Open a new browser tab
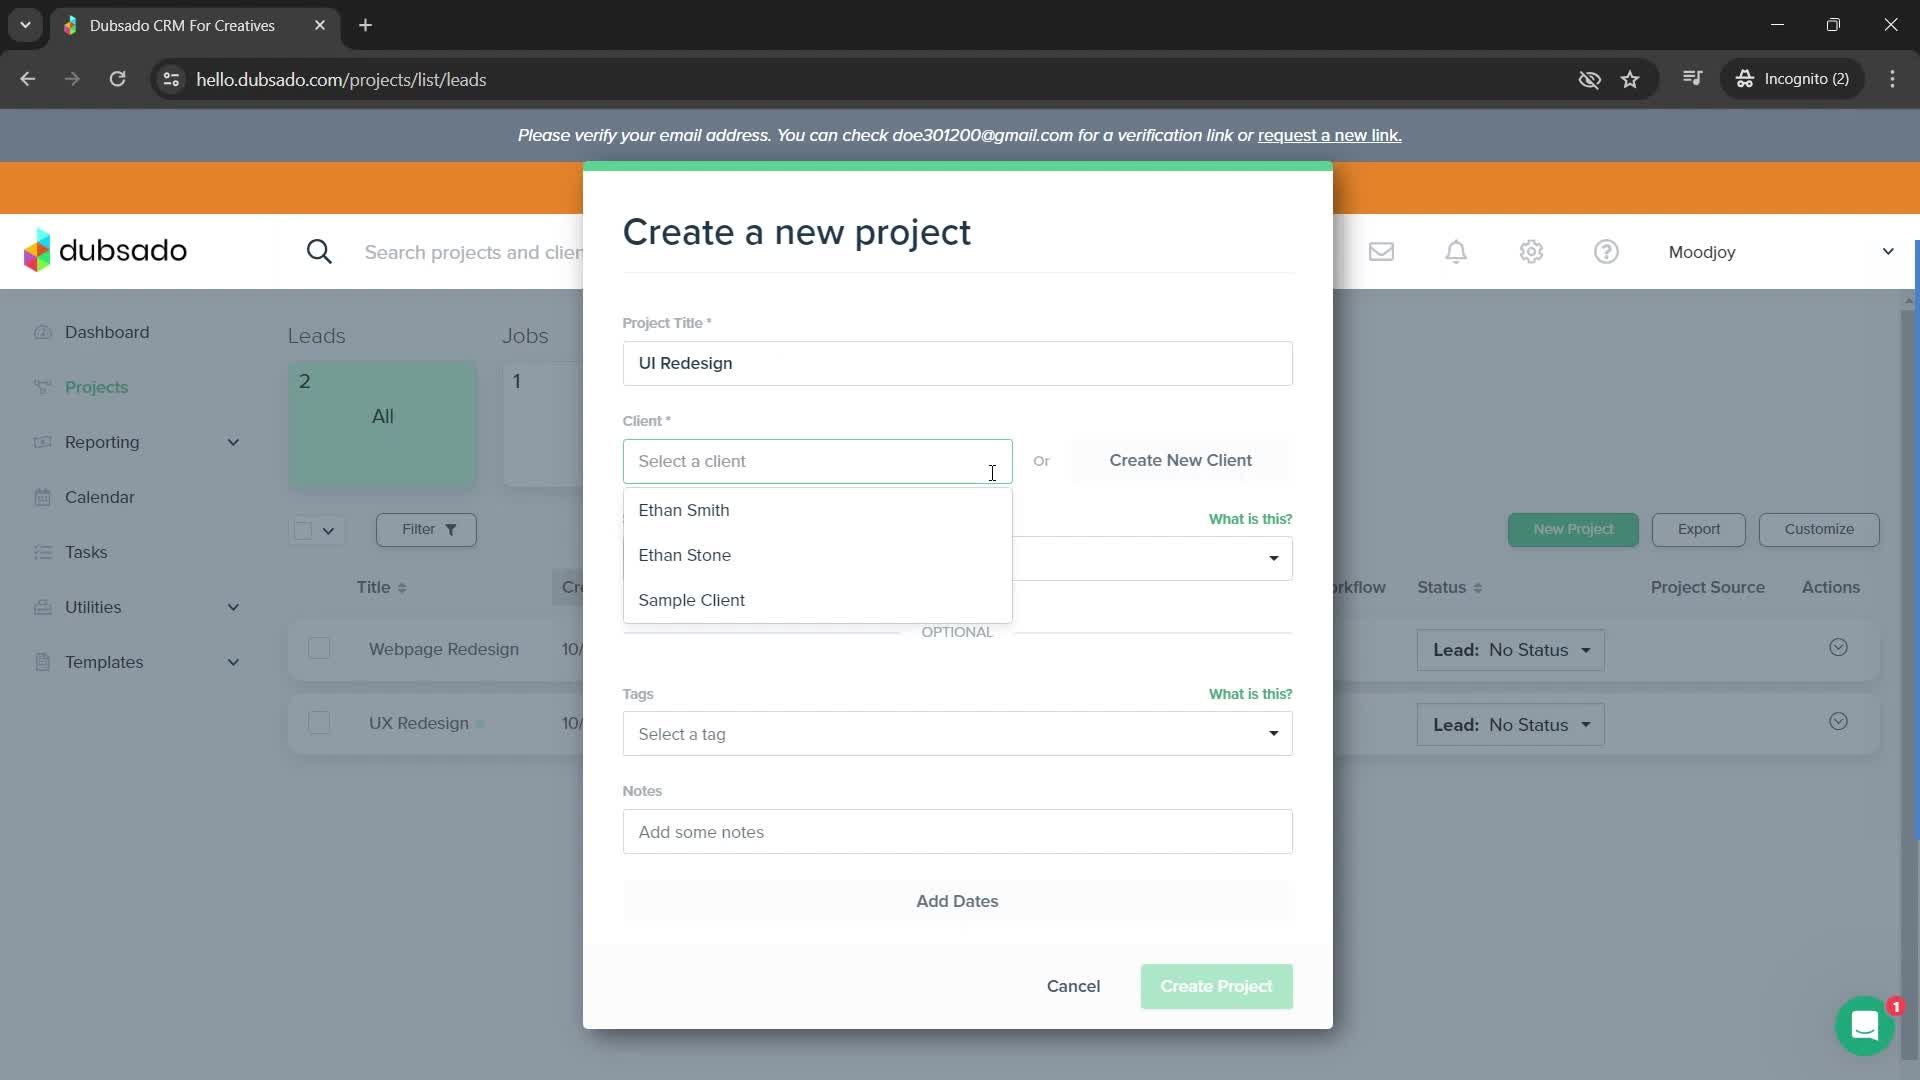 (365, 25)
